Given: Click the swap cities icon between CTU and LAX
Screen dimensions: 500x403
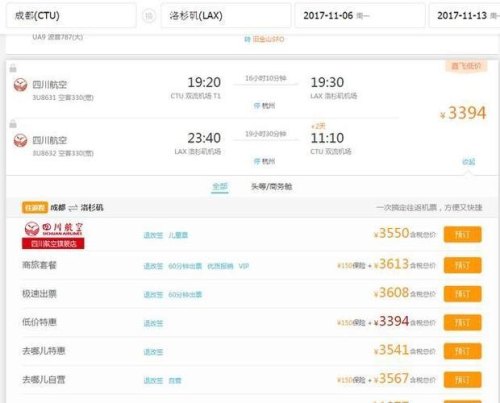Looking at the screenshot, I should 149,16.
